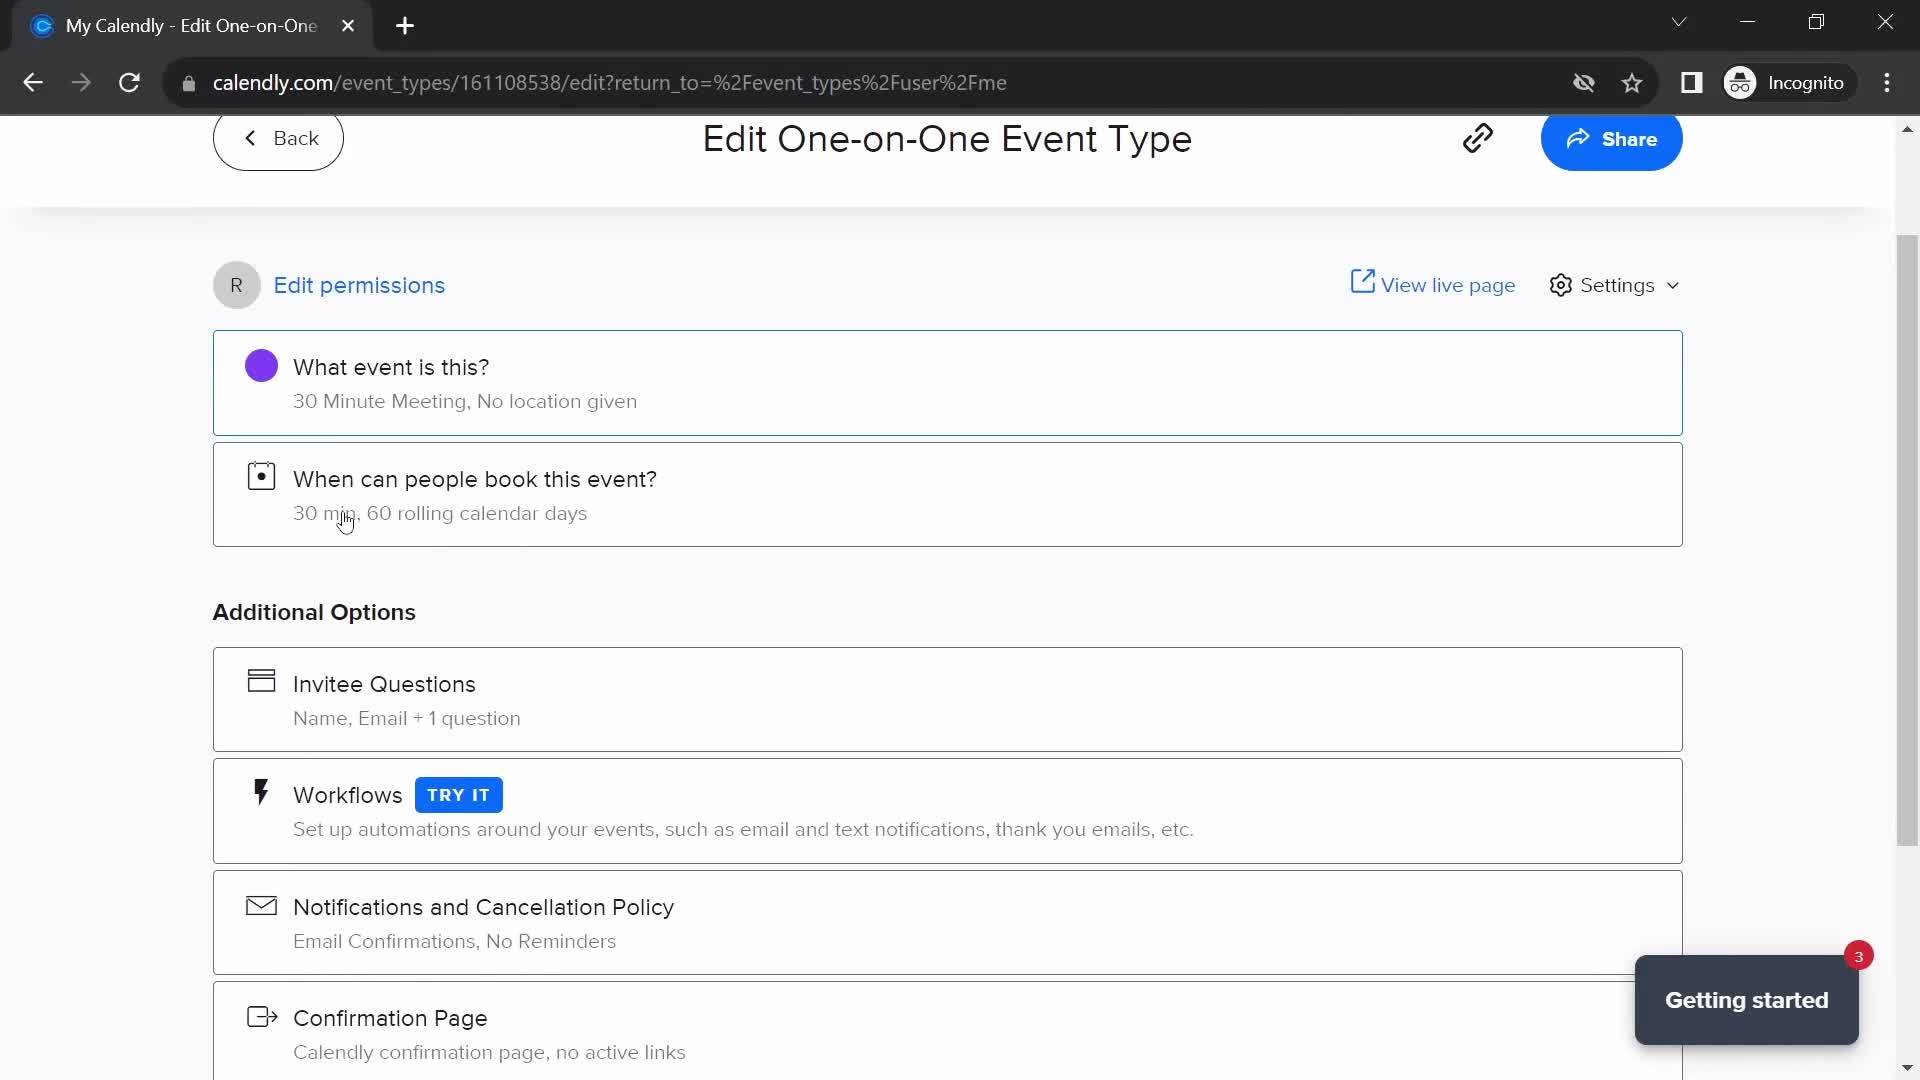Viewport: 1920px width, 1080px height.
Task: Click the Notifications email icon
Action: point(261,905)
